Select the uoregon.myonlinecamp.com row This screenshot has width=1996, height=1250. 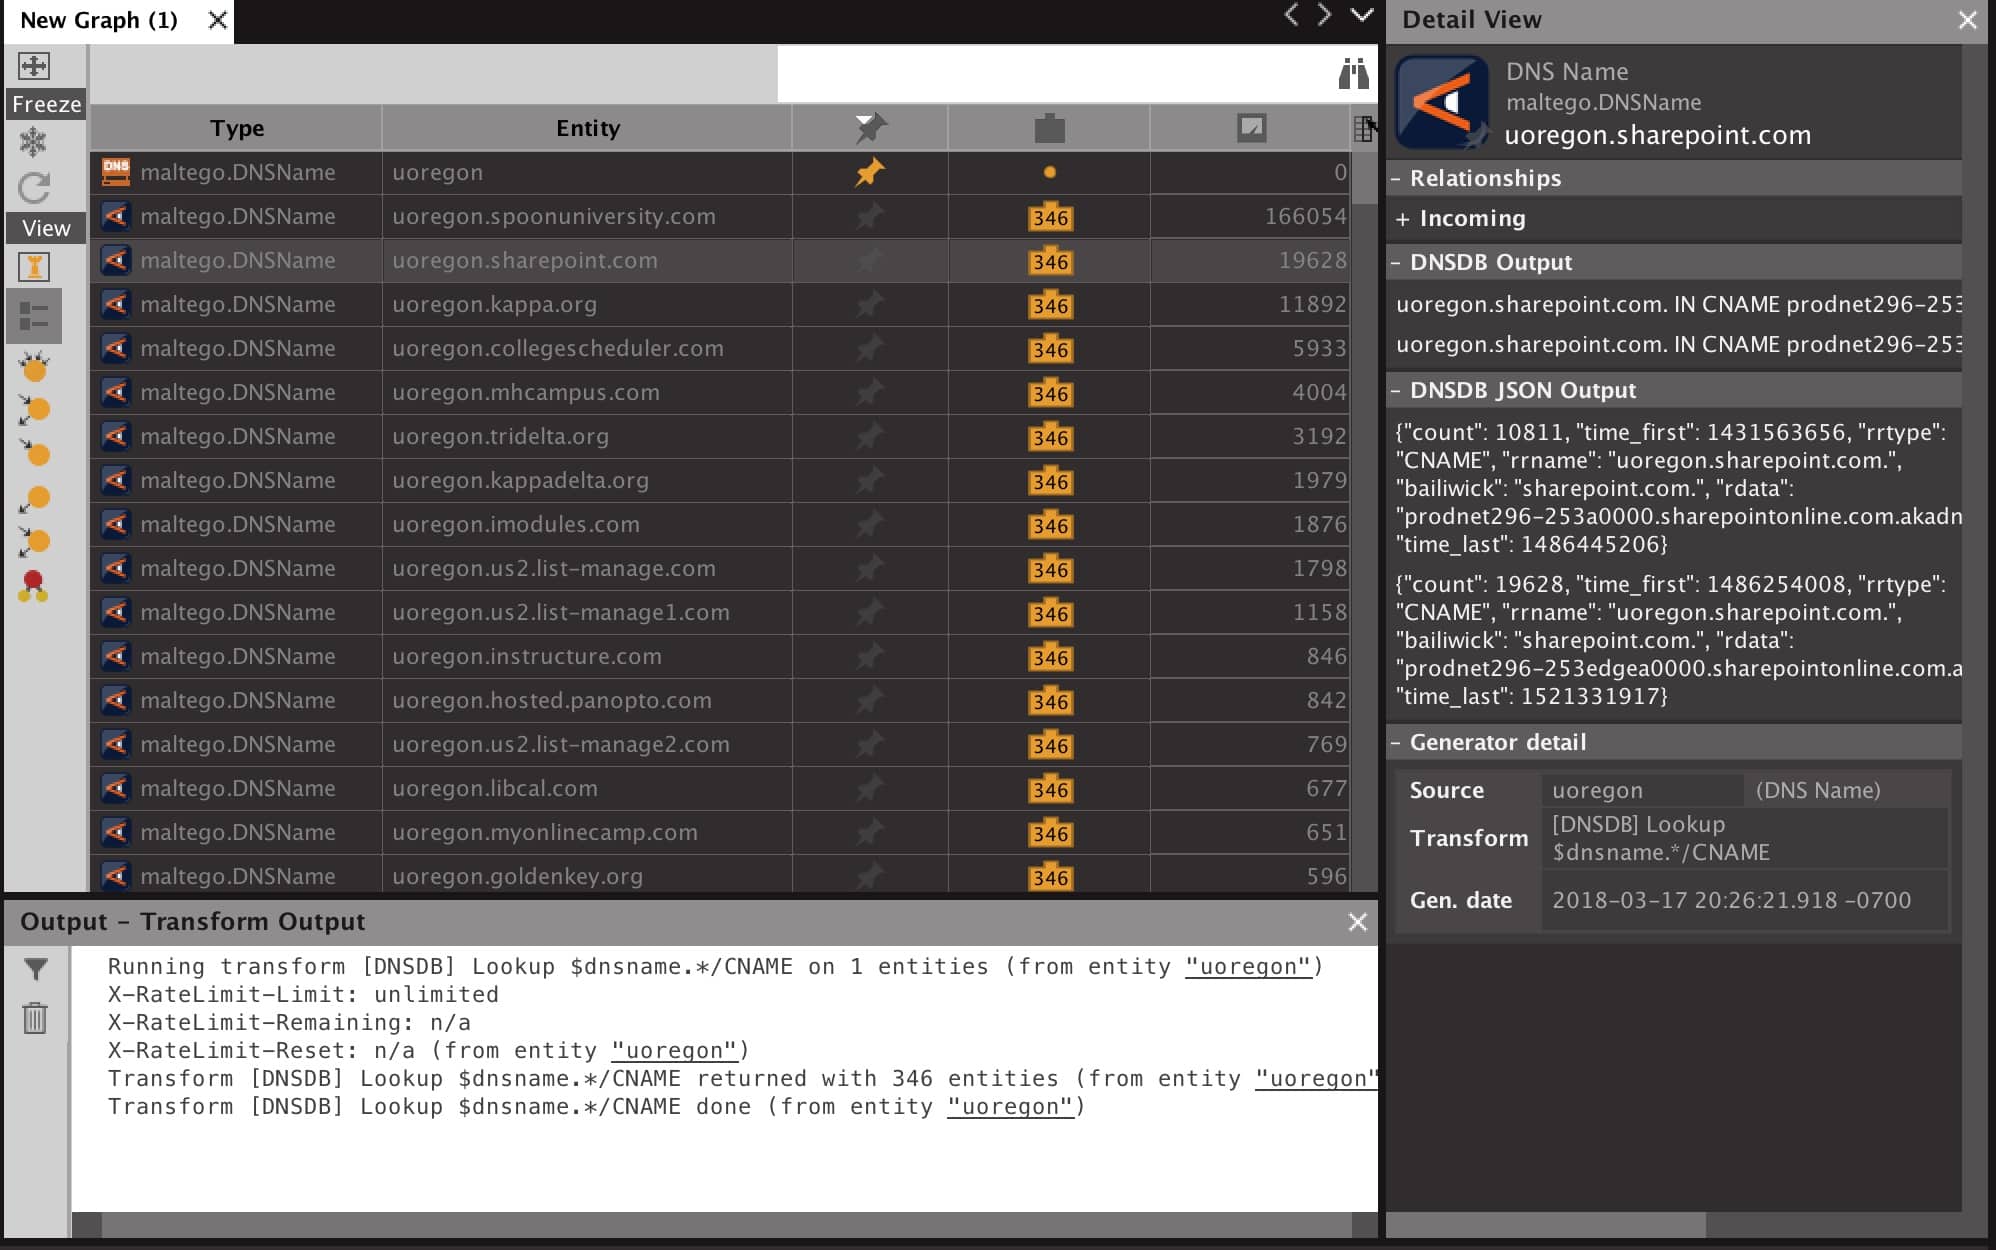click(x=720, y=832)
